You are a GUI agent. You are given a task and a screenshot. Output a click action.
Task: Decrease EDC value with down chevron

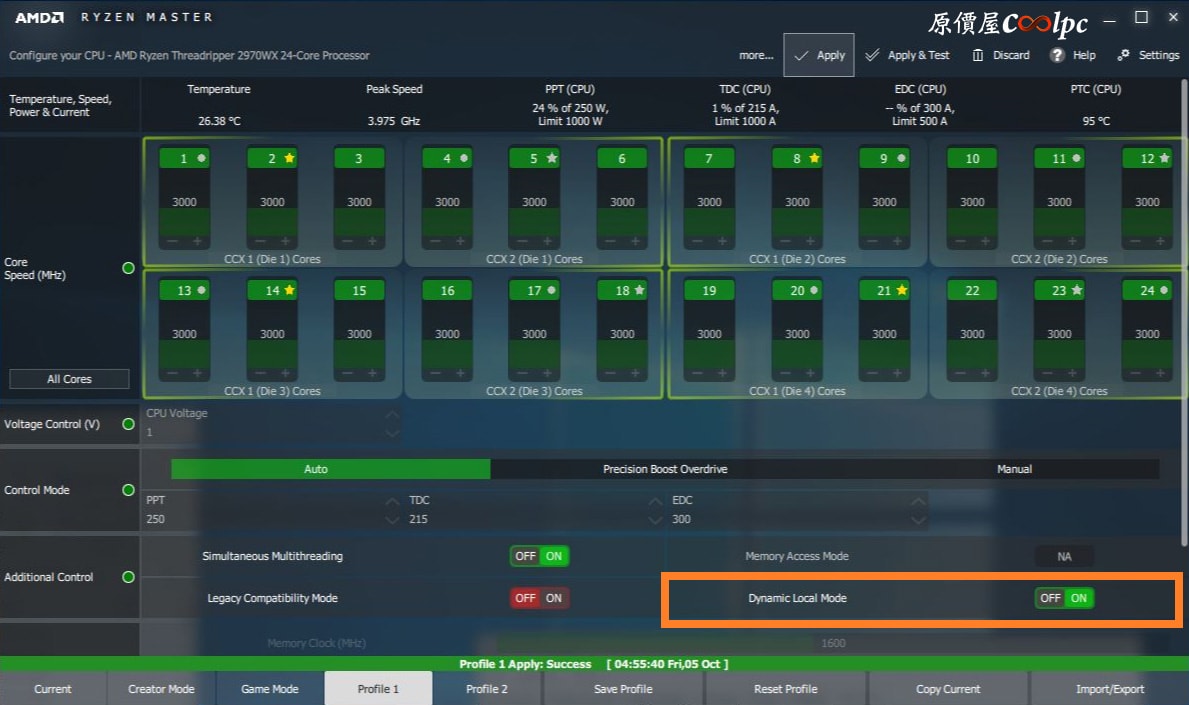(x=918, y=519)
